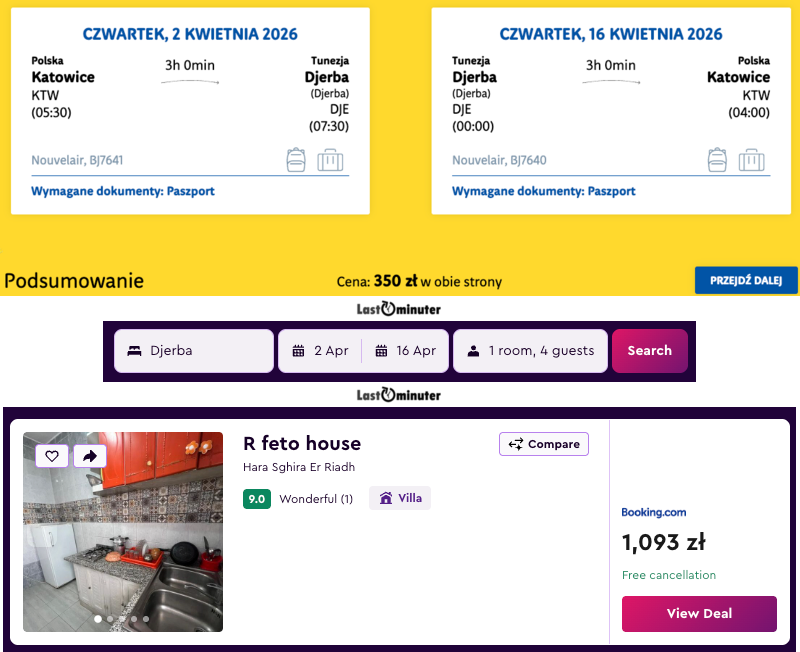The width and height of the screenshot is (800, 652).
Task: Click the suitcase icon on outbound flight
Action: point(330,160)
